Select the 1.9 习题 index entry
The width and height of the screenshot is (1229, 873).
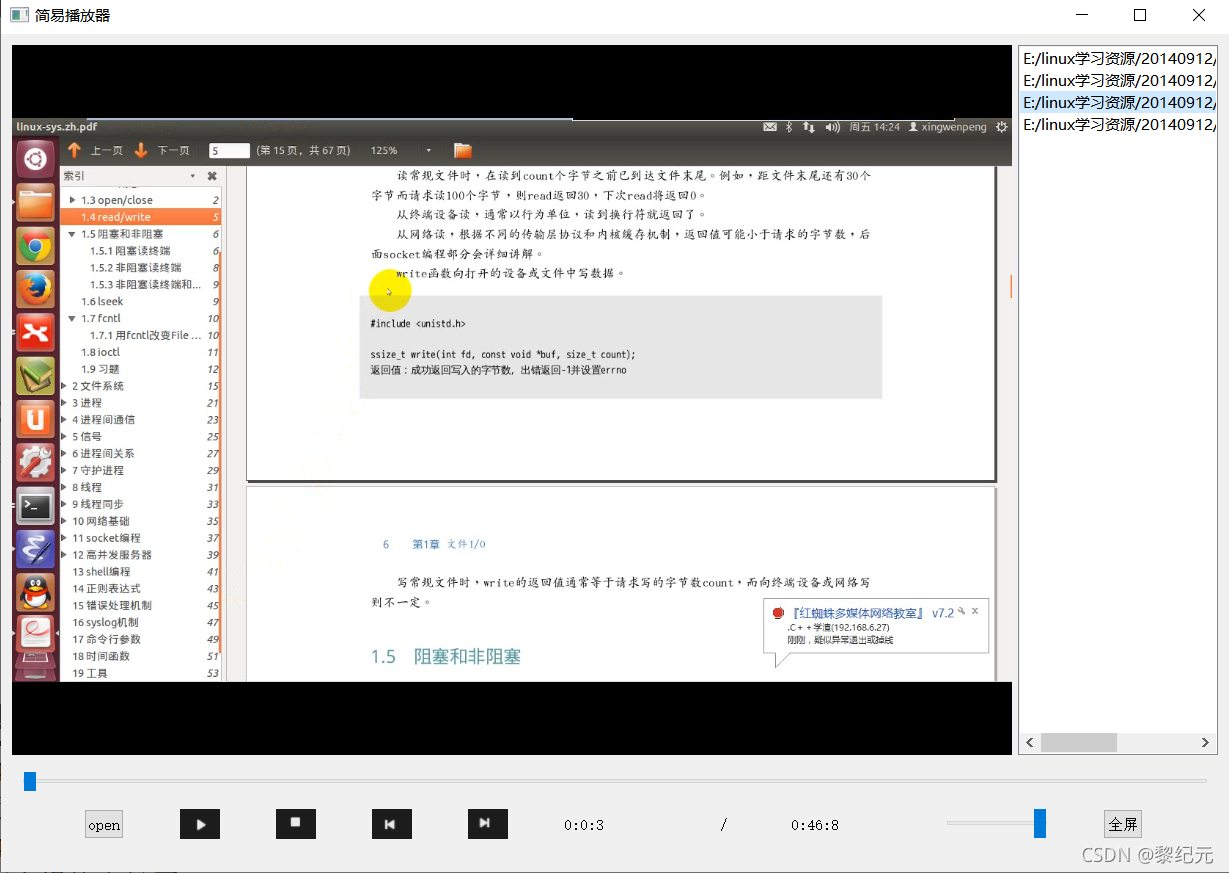100,369
